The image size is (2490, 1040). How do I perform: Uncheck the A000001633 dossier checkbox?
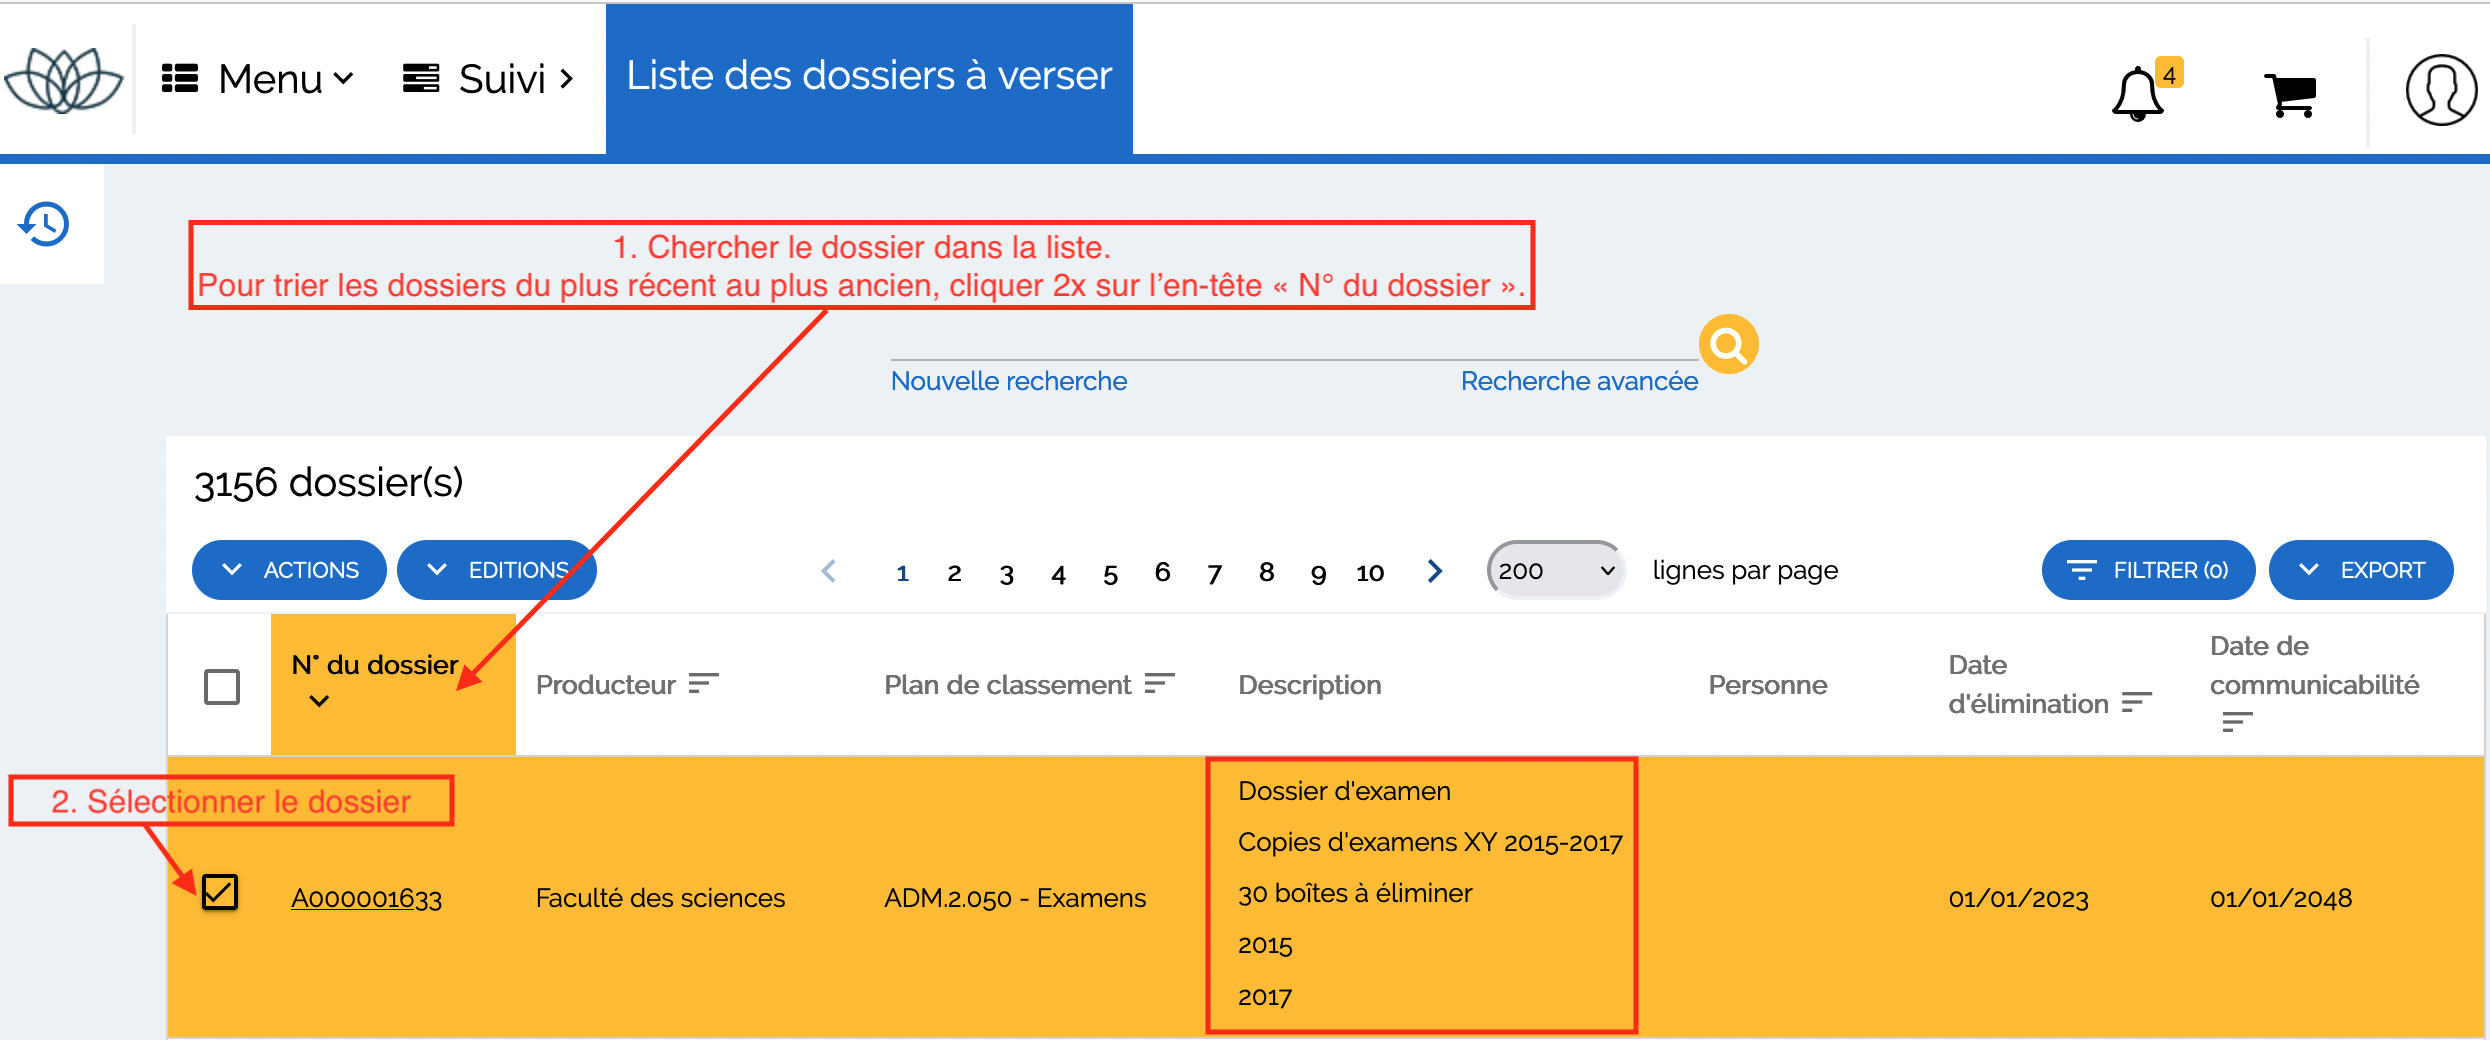point(220,892)
